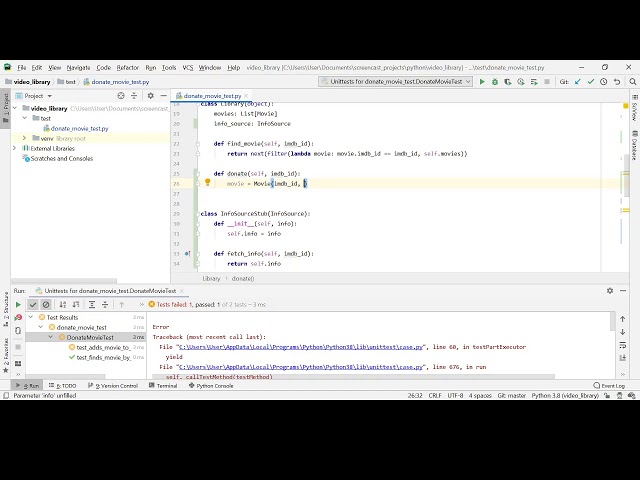The width and height of the screenshot is (640, 480).
Task: Click Git: master branch widget
Action: click(511, 396)
